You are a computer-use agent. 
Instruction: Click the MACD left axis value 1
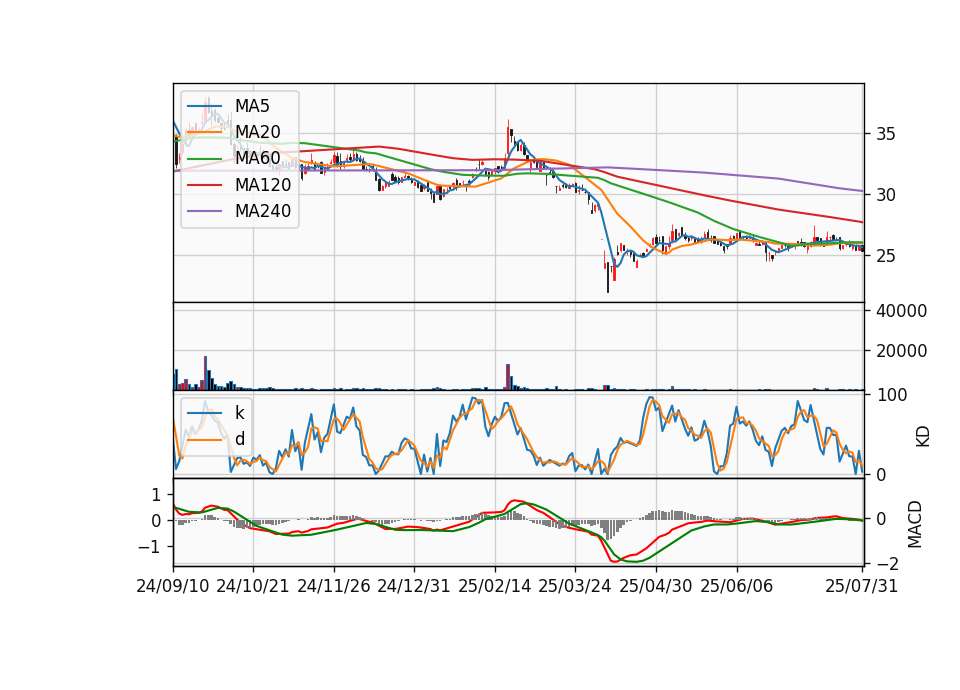[x=156, y=494]
